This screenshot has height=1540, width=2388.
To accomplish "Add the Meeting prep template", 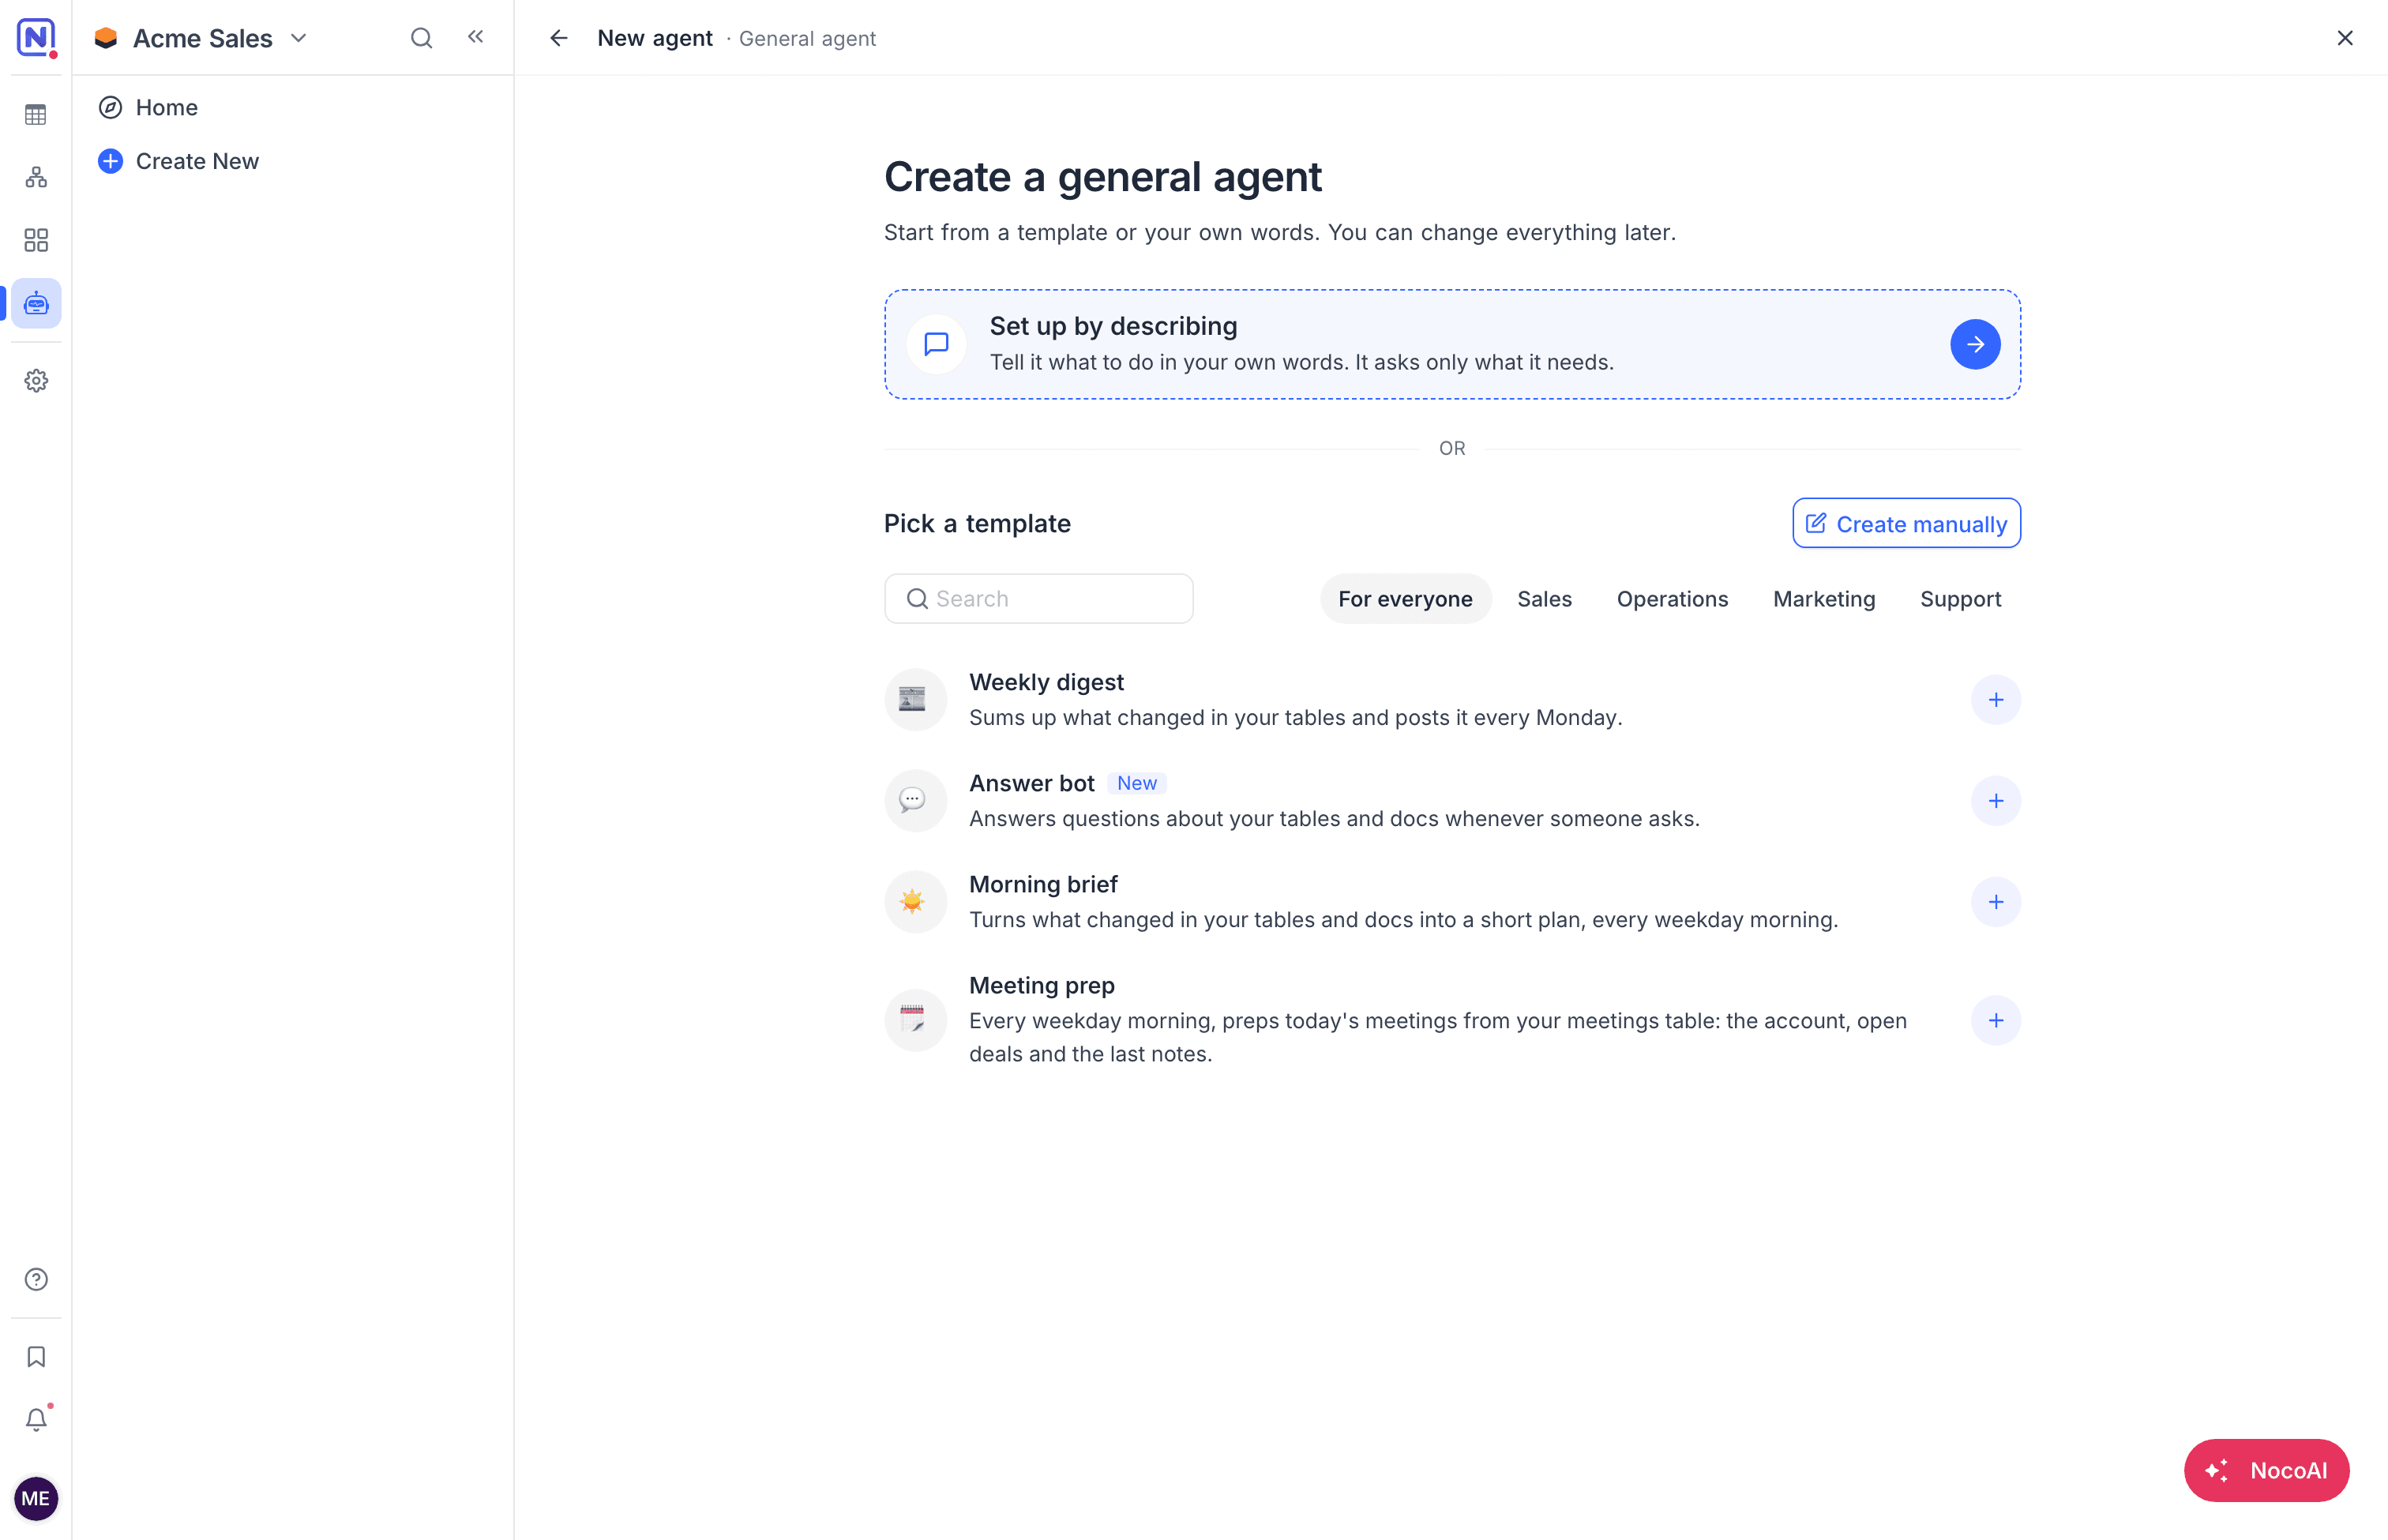I will 1996,1020.
